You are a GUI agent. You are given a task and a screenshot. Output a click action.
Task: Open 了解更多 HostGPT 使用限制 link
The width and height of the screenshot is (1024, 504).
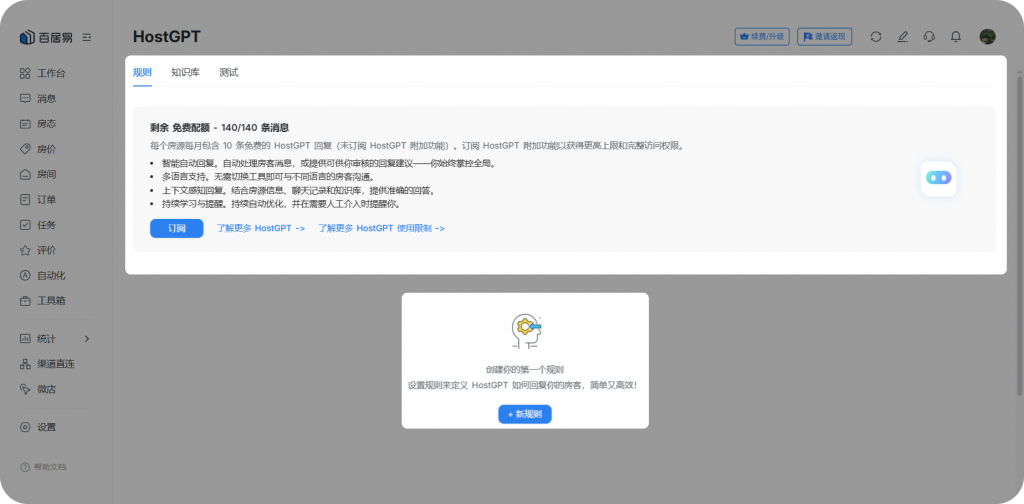click(381, 228)
